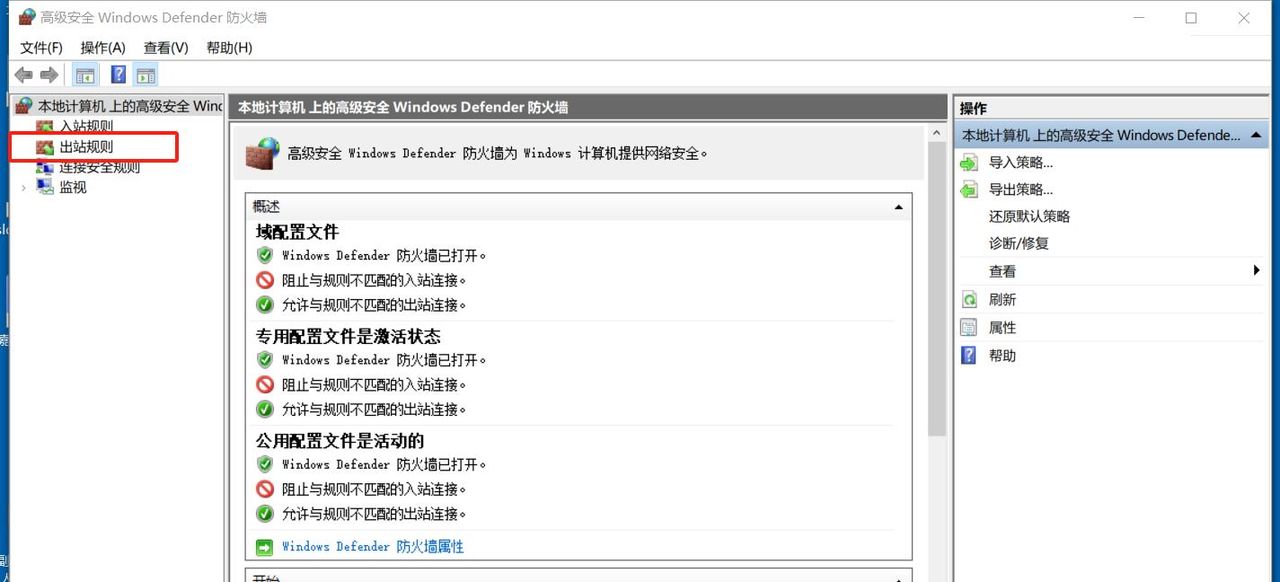Image resolution: width=1280 pixels, height=582 pixels.
Task: Open Windows Defender 防火墙属性 link
Action: click(x=373, y=547)
